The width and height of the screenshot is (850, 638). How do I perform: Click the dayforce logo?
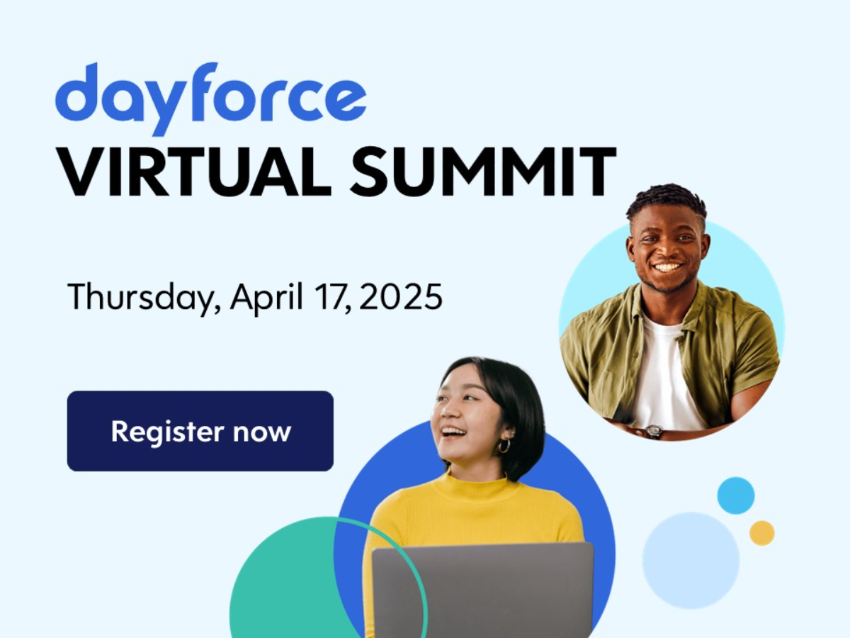[211, 99]
